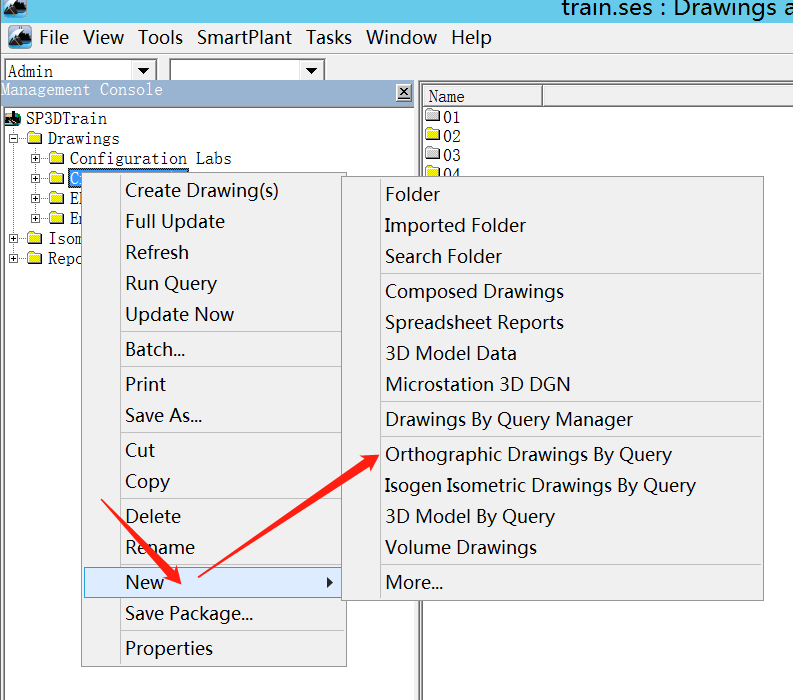Screen dimensions: 793x700
Task: Select folder 02 icon in the list
Action: [x=432, y=134]
